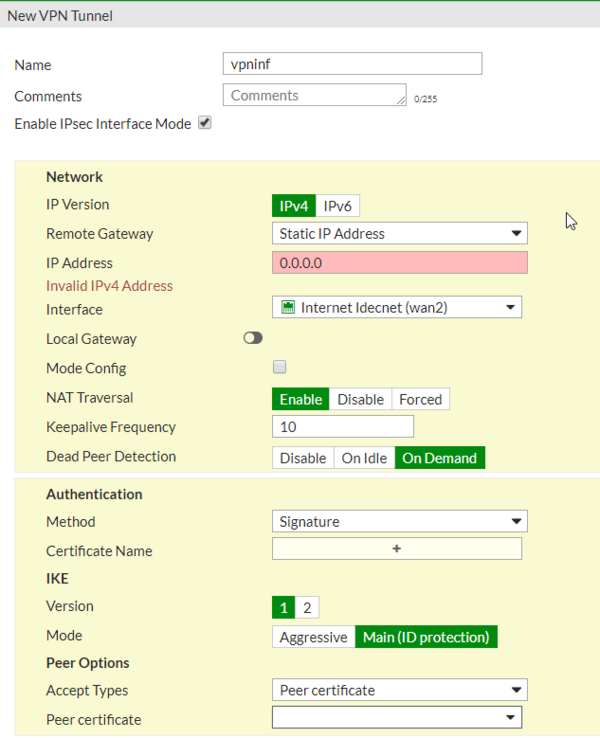The height and width of the screenshot is (738, 600).
Task: Select IPv6 as IP version
Action: [337, 206]
